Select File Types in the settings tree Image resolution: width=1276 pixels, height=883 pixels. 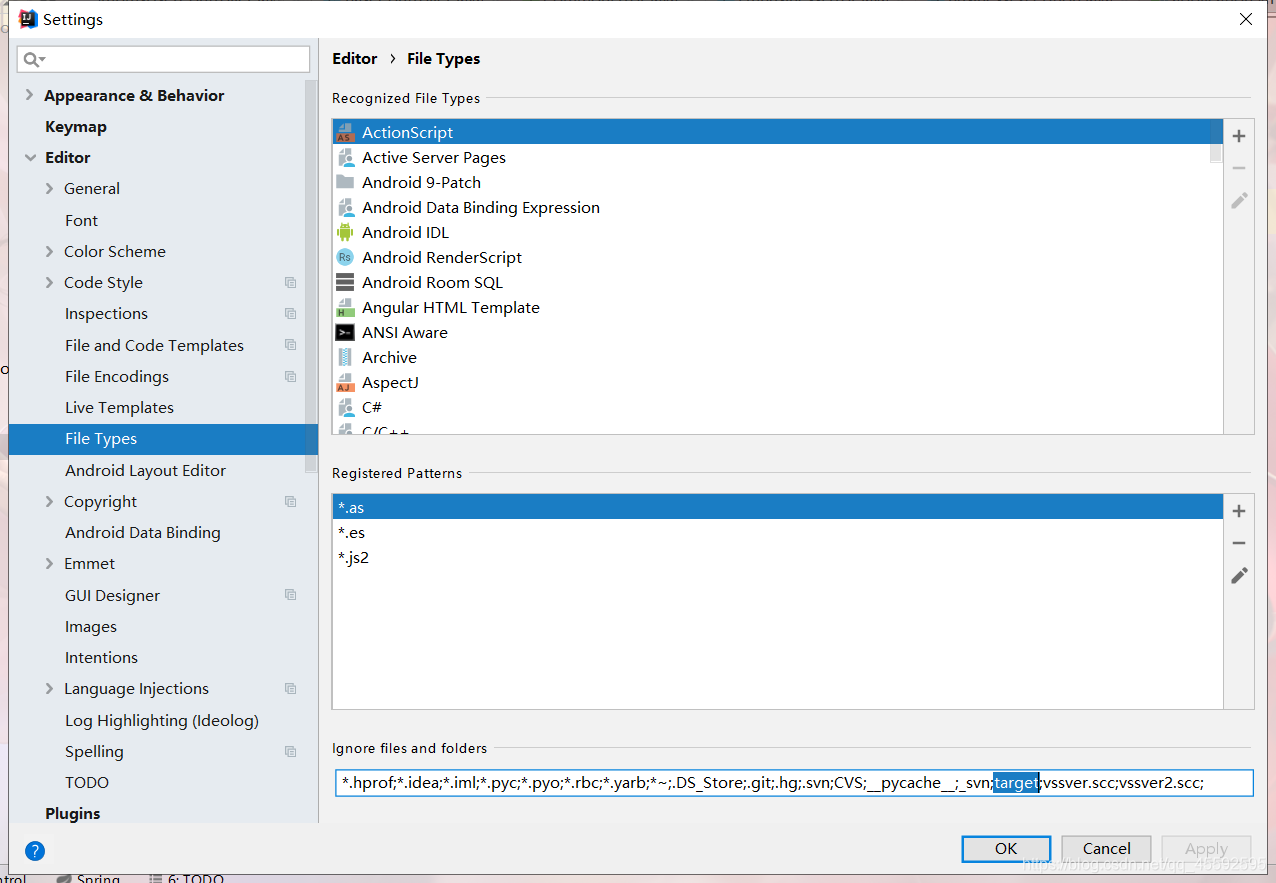pos(163,439)
